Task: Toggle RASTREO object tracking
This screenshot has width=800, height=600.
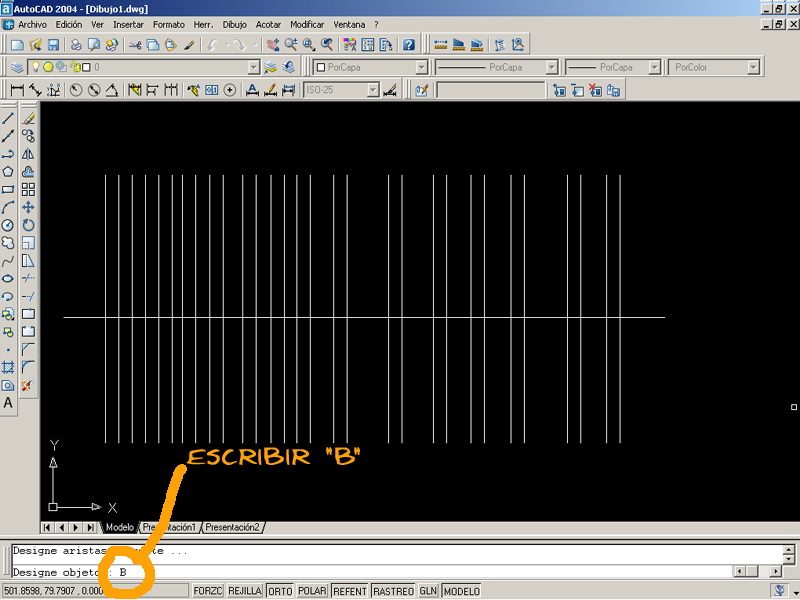Action: 393,591
